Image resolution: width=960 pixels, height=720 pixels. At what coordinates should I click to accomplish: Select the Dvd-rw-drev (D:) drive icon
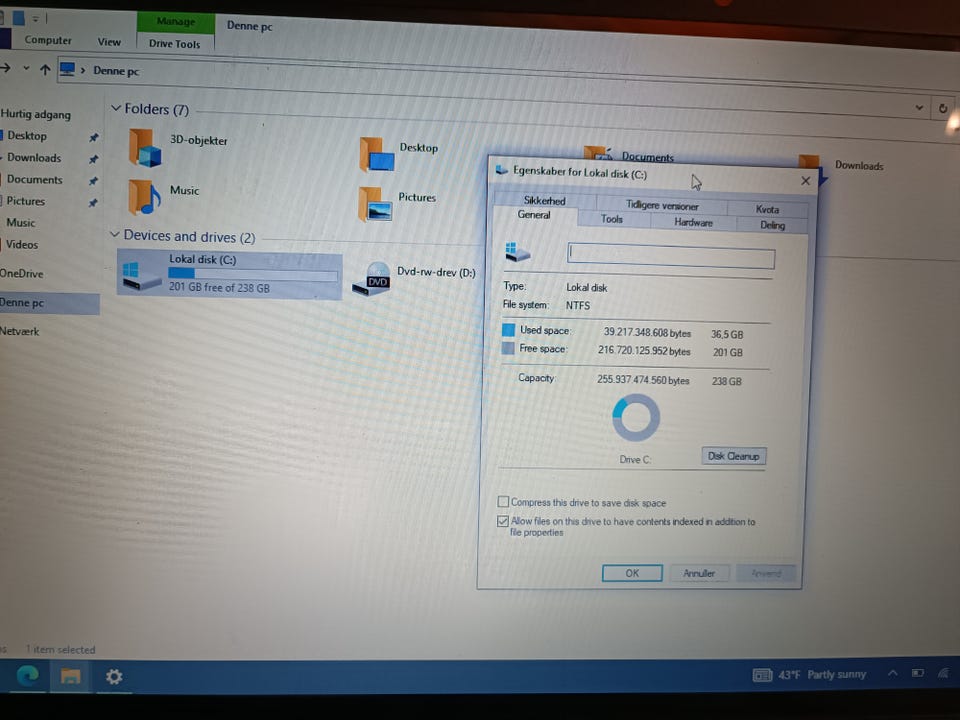click(x=372, y=279)
